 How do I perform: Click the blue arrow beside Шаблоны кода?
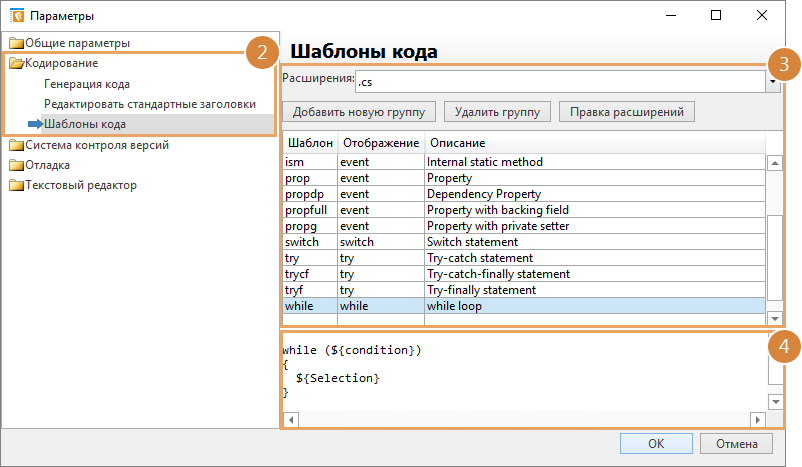click(35, 124)
